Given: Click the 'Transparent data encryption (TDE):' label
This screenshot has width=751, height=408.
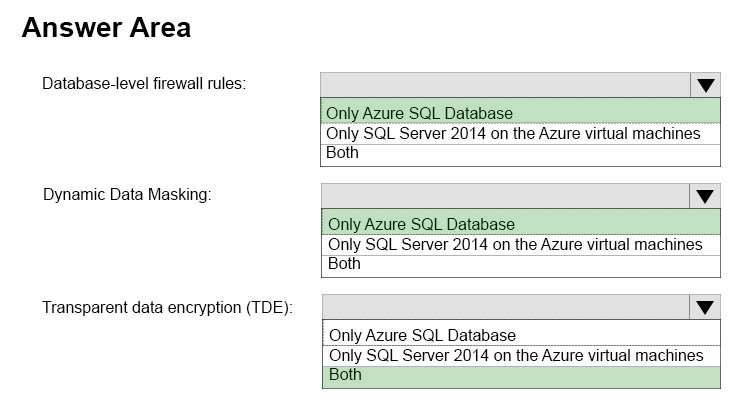Looking at the screenshot, I should coord(168,307).
